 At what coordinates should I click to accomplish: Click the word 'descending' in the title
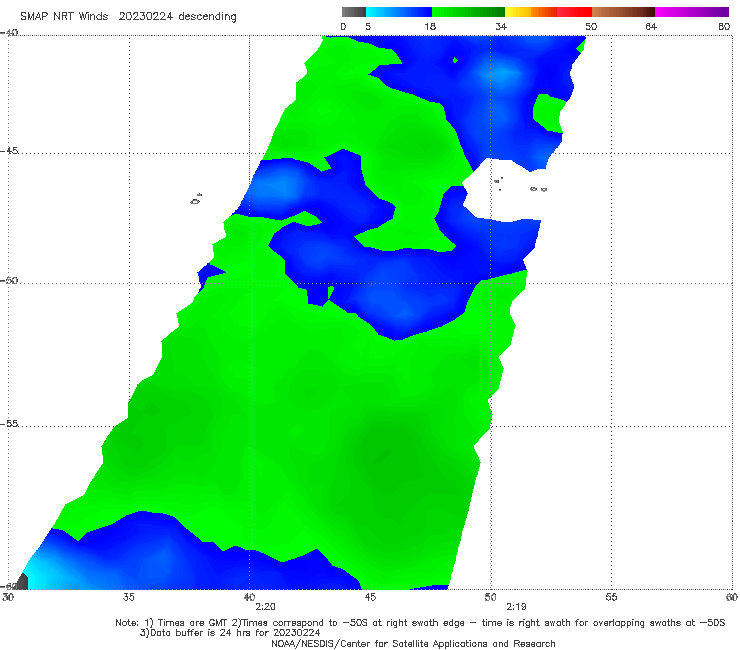pyautogui.click(x=208, y=17)
